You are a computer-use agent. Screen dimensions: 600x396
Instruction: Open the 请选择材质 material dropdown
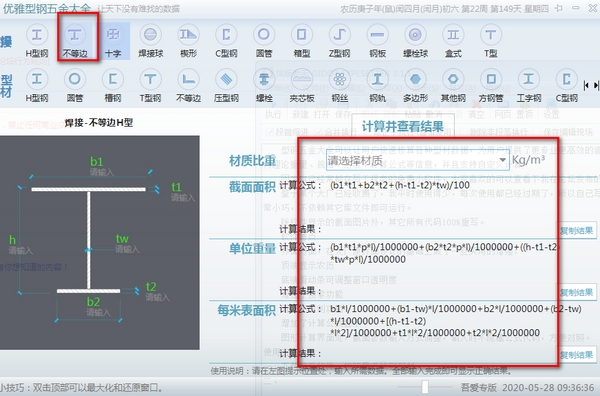(418, 160)
